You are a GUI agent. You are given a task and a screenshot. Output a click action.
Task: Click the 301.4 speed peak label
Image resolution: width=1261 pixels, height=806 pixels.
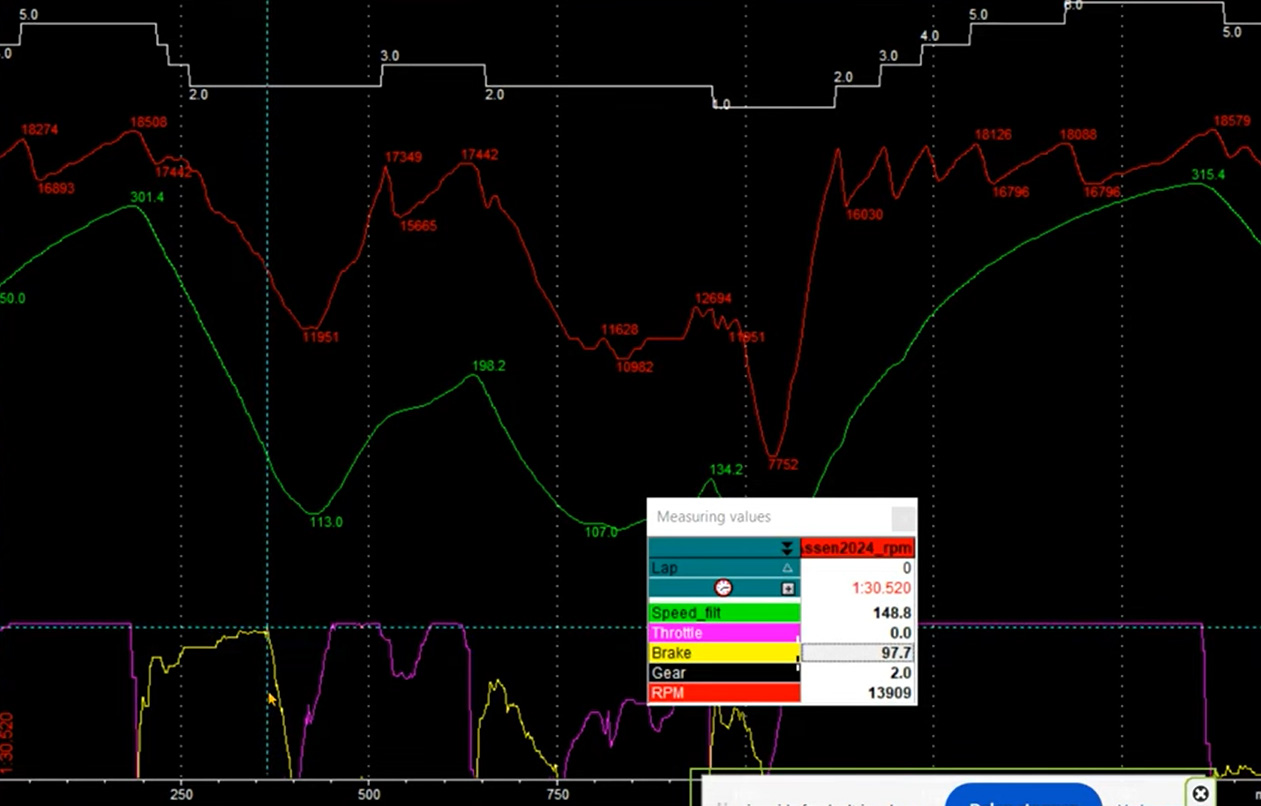[147, 197]
